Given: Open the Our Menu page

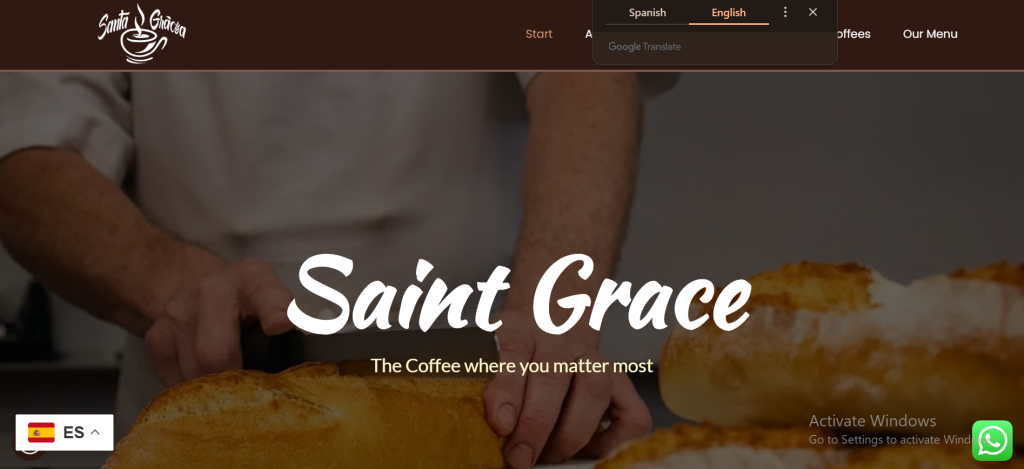Looking at the screenshot, I should point(930,34).
